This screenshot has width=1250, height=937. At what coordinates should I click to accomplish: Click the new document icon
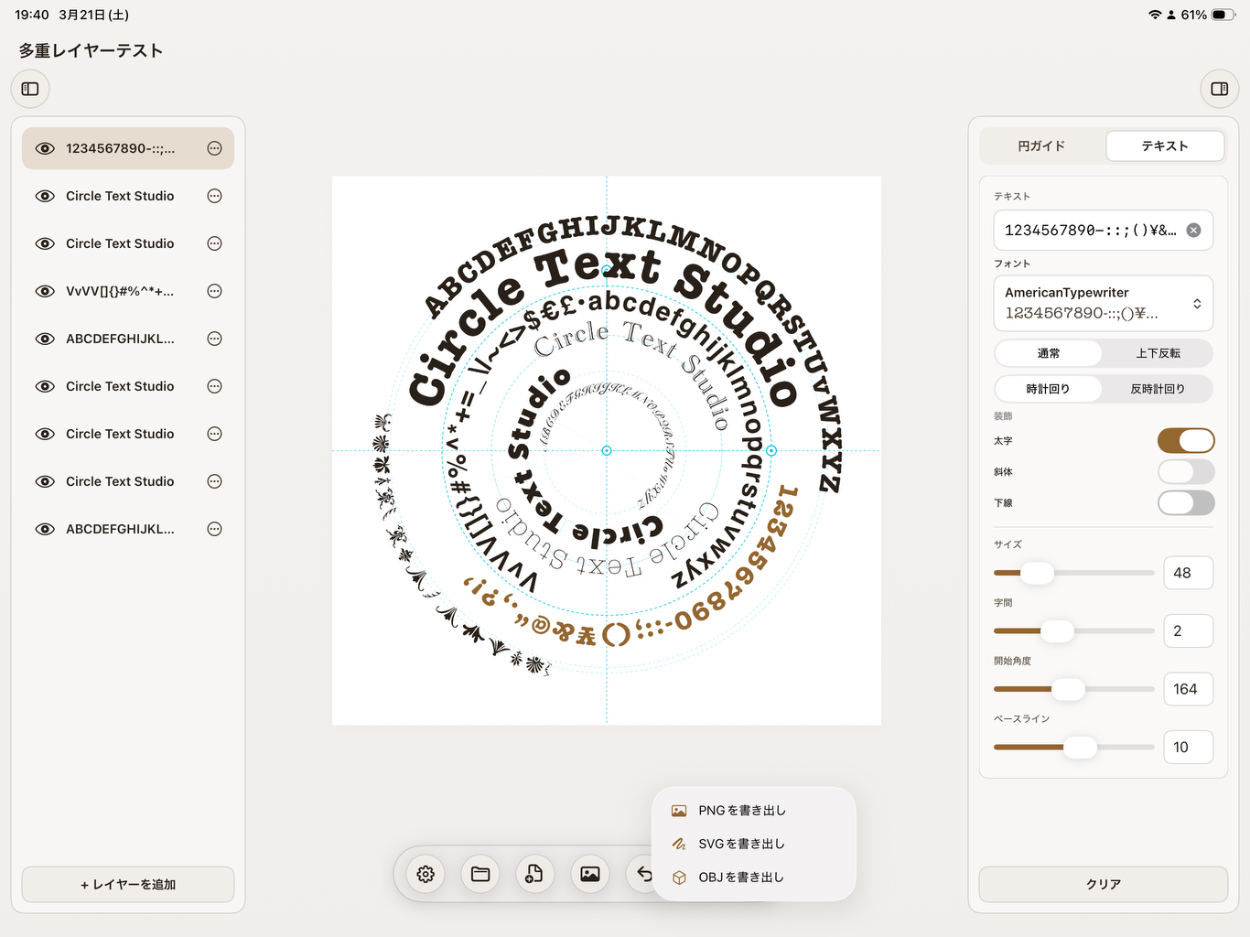(535, 874)
